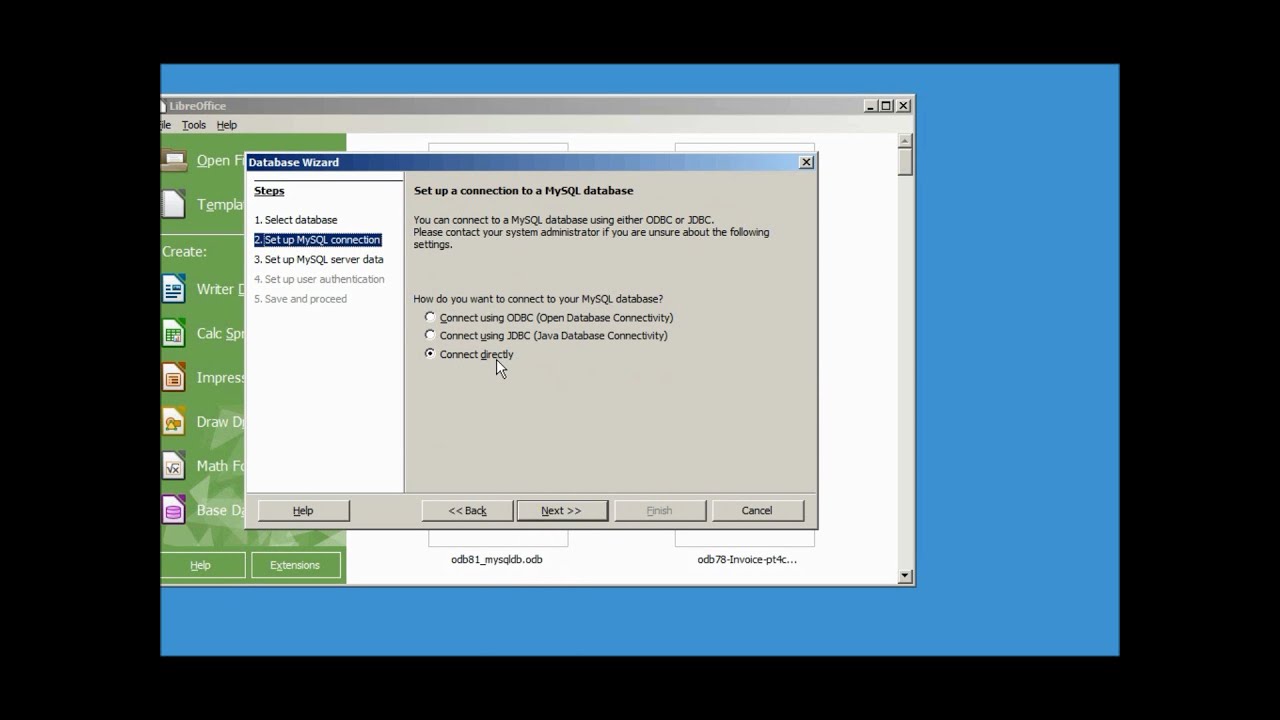This screenshot has width=1280, height=720.
Task: Click the Impress Presentation icon
Action: coord(174,377)
